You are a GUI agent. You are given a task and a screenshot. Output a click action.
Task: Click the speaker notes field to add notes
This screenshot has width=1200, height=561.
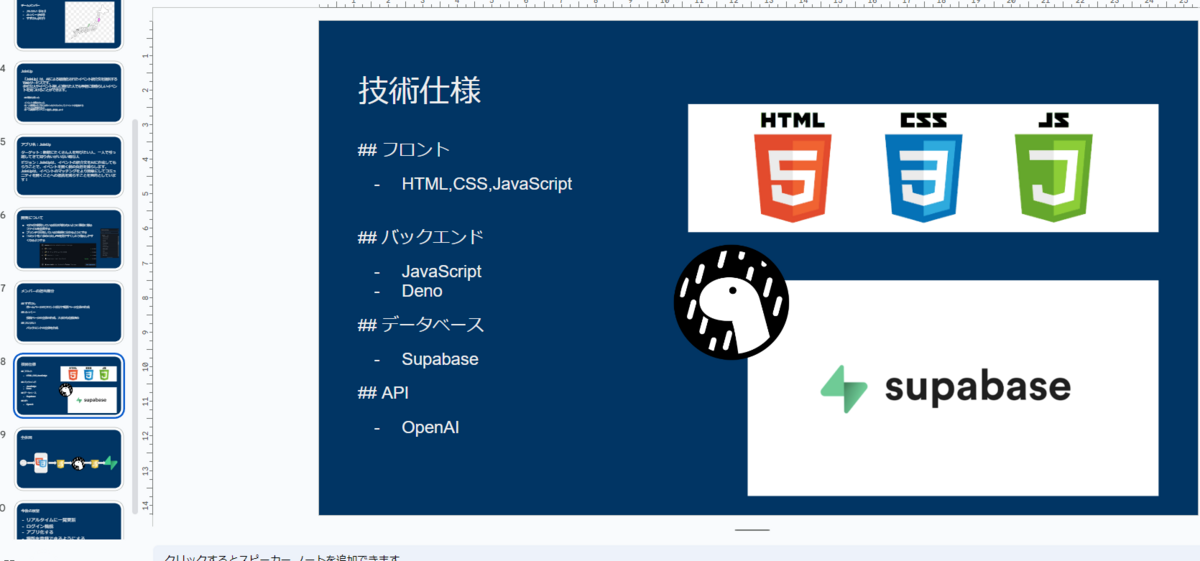coord(676,555)
